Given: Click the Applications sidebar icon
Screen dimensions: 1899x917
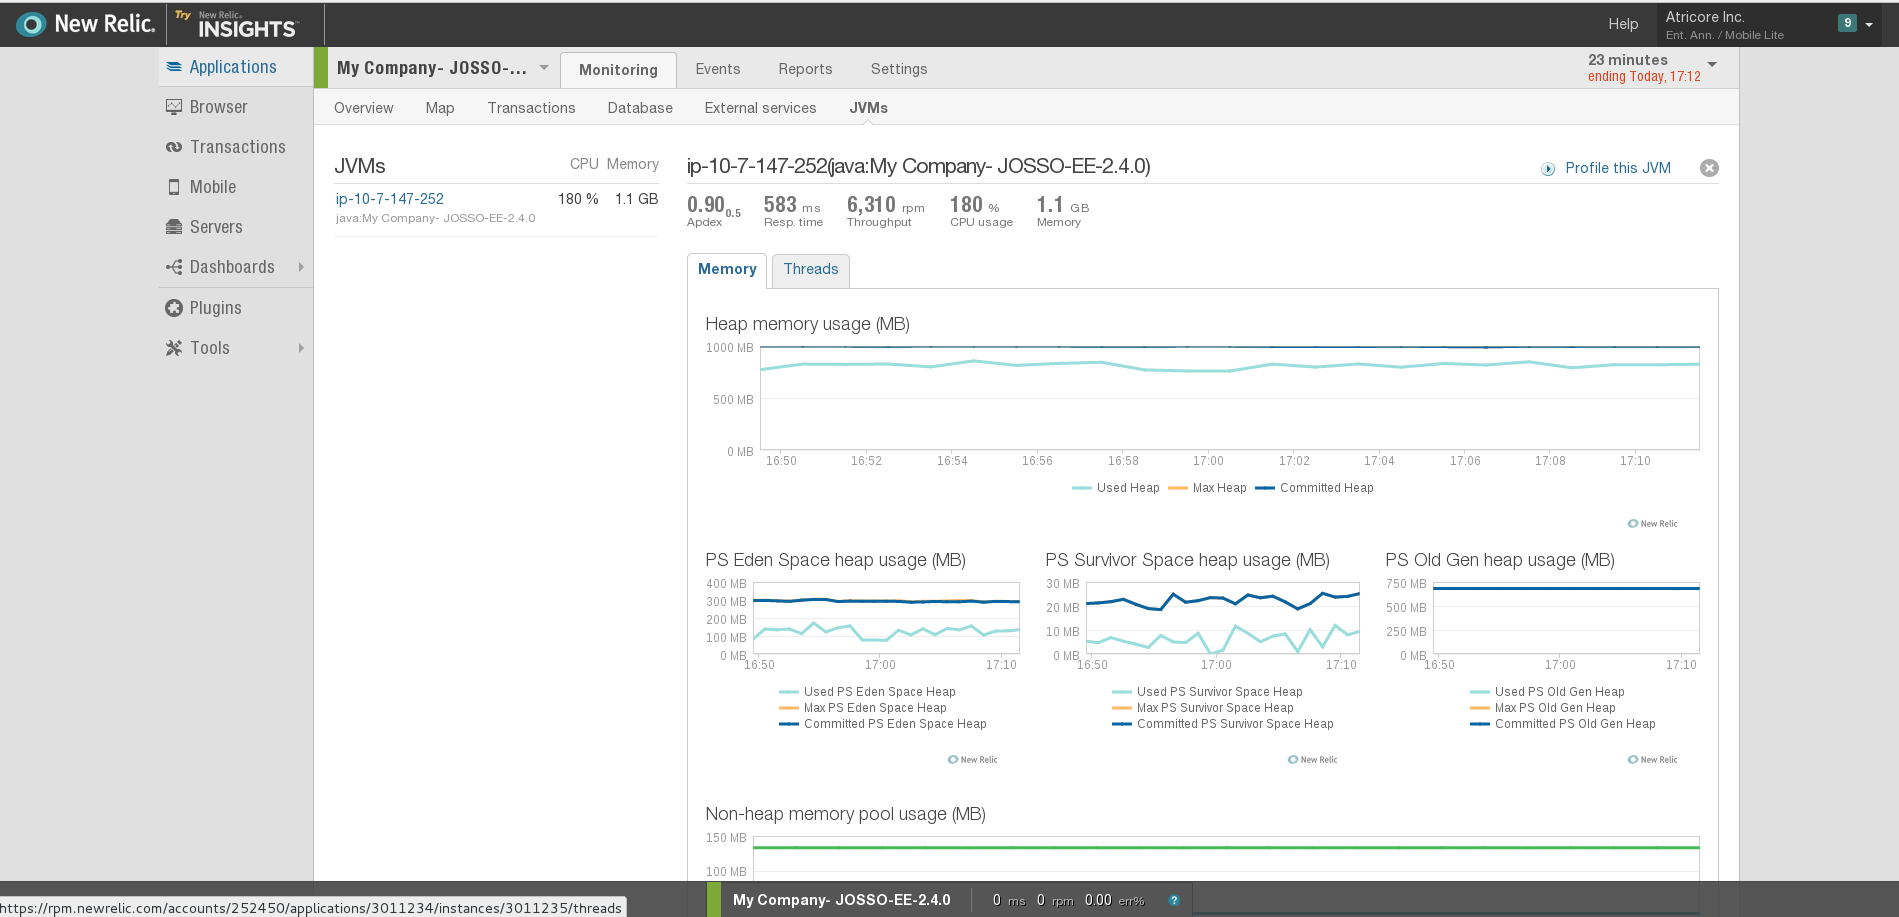Looking at the screenshot, I should tap(174, 67).
